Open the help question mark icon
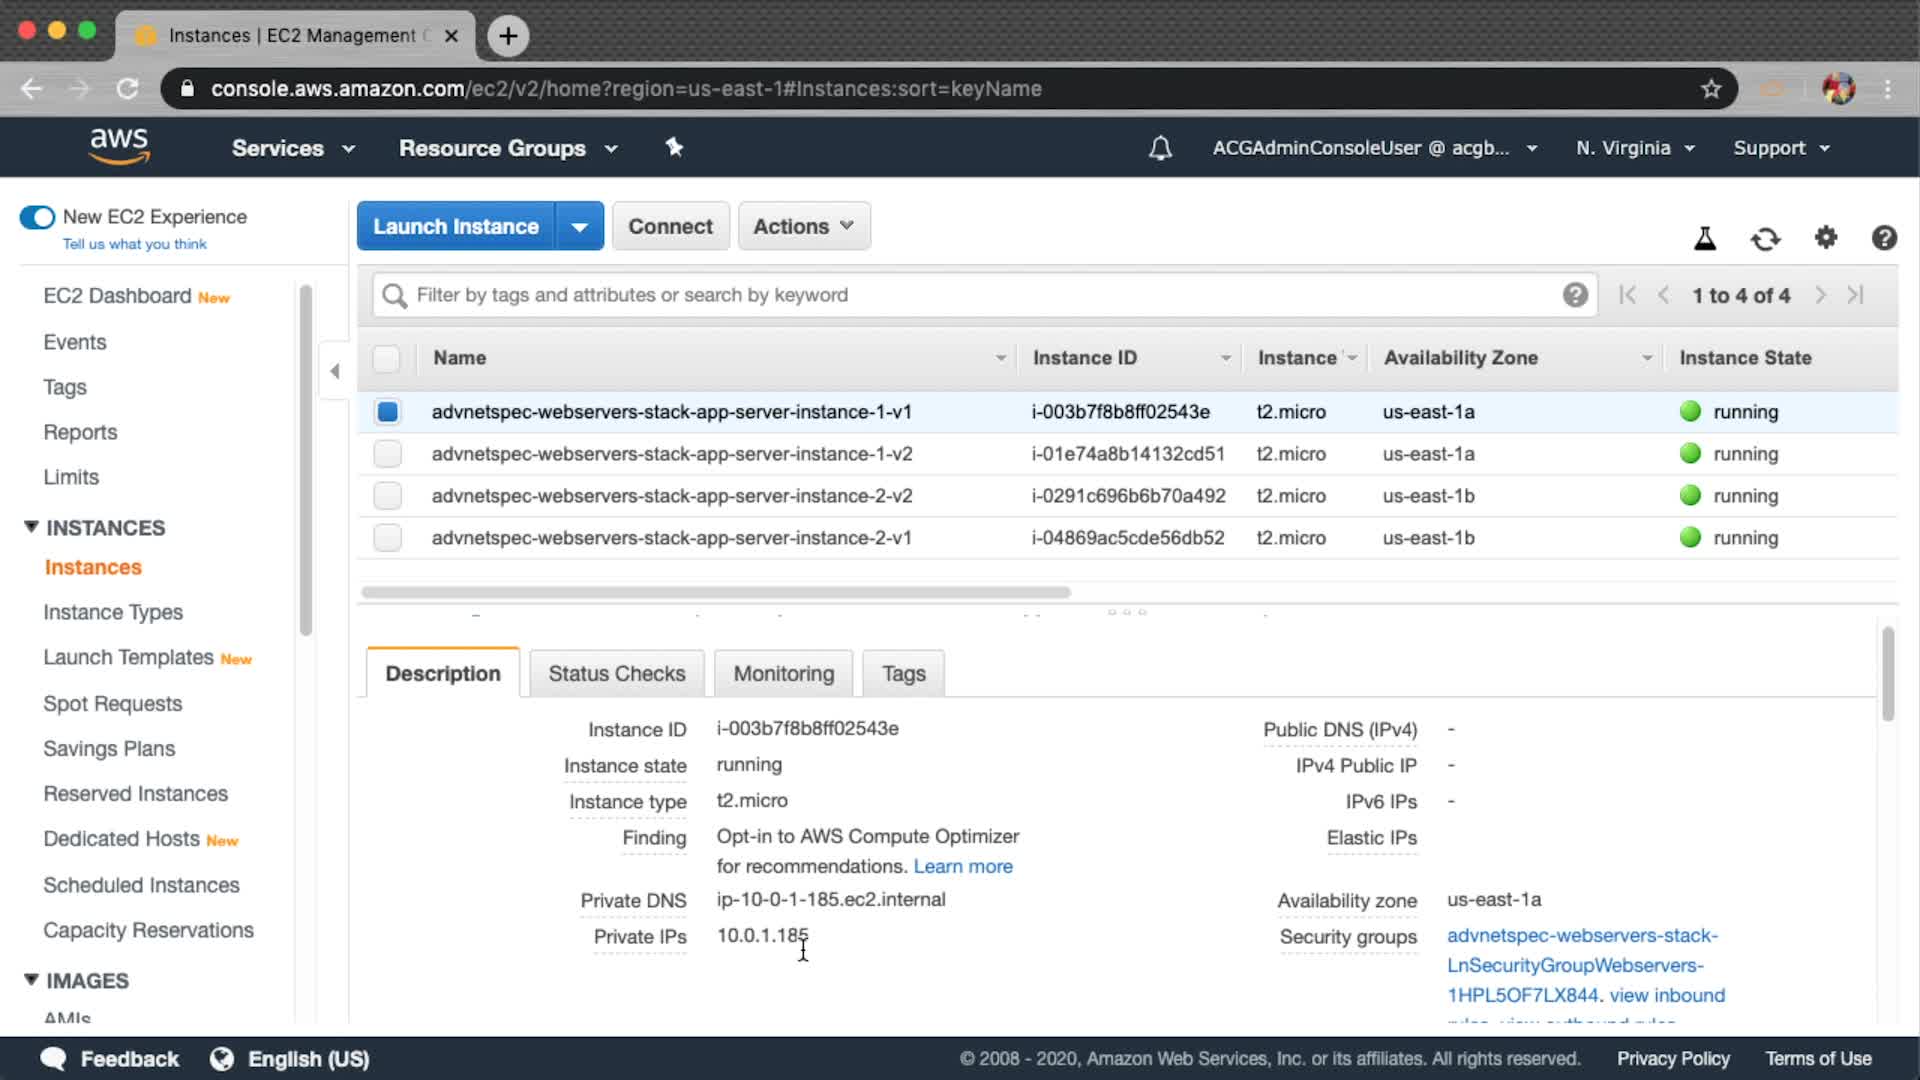Image resolution: width=1920 pixels, height=1080 pixels. [x=1884, y=238]
